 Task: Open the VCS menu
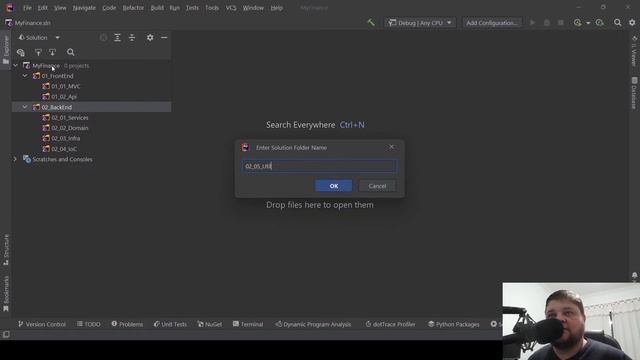coord(231,8)
